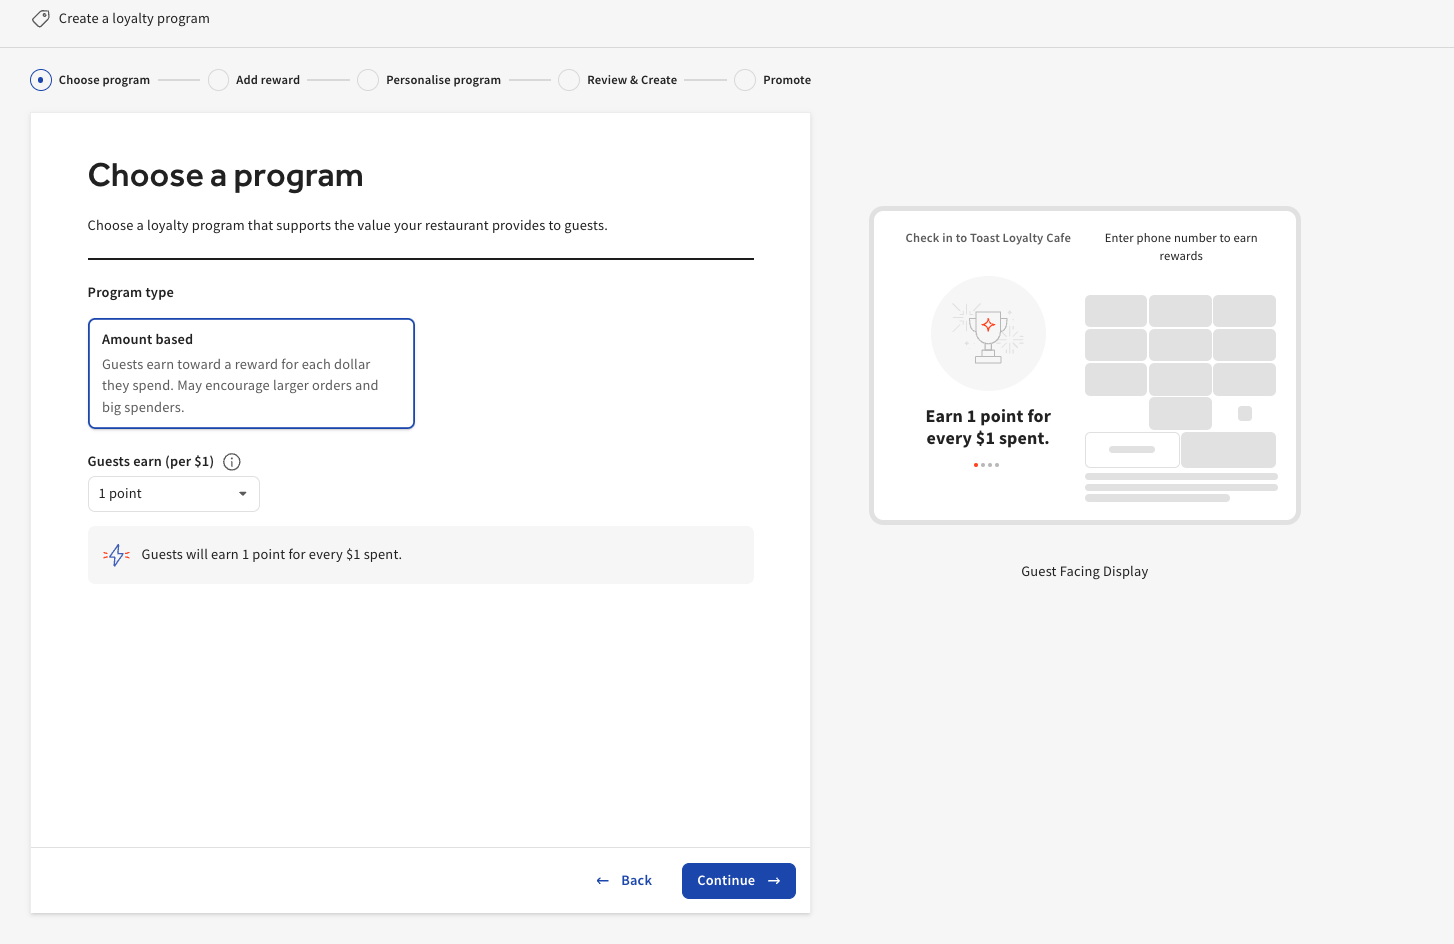Viewport: 1454px width, 944px height.
Task: Select the Review & Create step indicator
Action: click(x=568, y=79)
